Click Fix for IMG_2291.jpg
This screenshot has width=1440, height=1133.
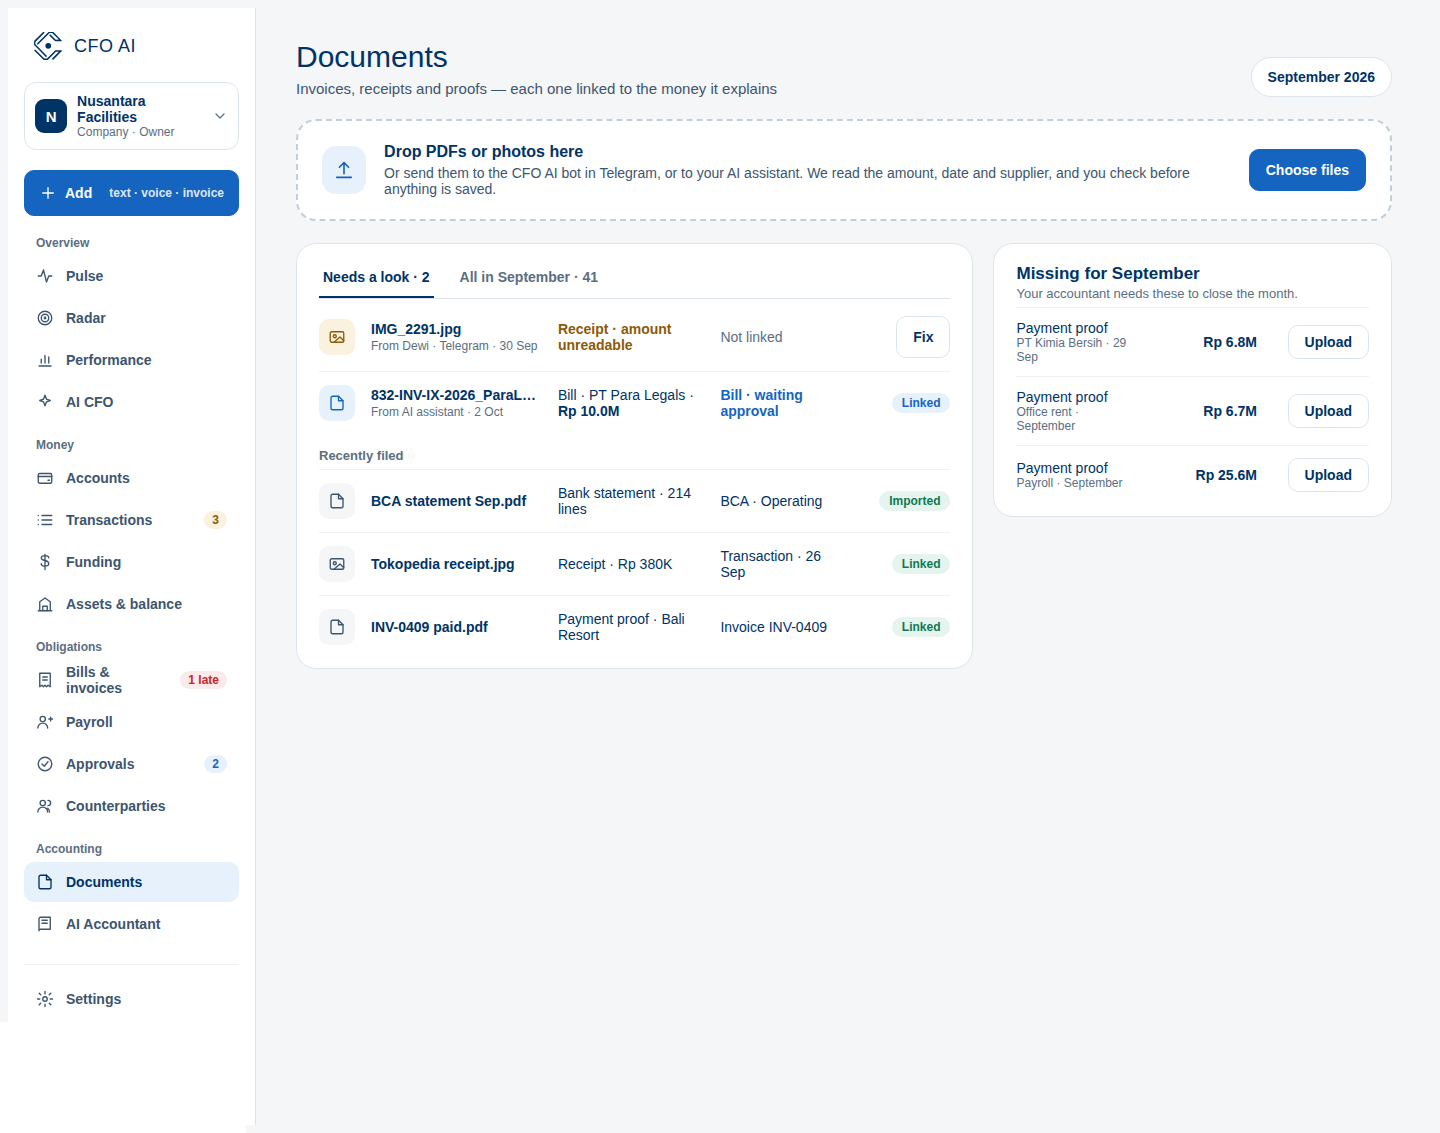click(x=923, y=337)
